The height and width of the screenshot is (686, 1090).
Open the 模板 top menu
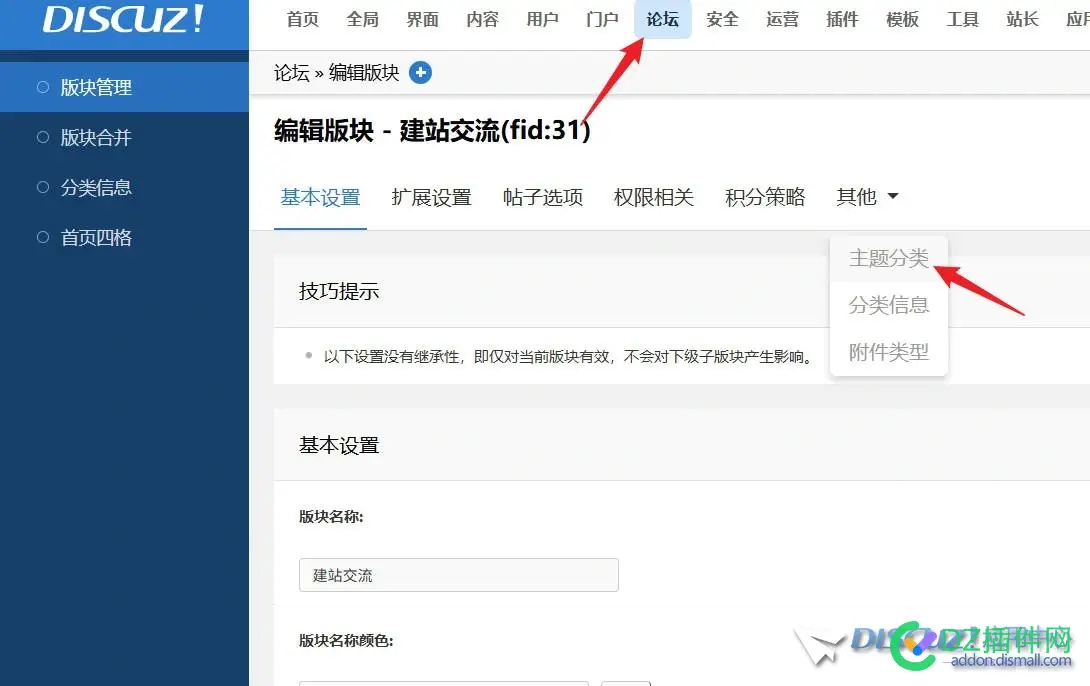pyautogui.click(x=902, y=19)
